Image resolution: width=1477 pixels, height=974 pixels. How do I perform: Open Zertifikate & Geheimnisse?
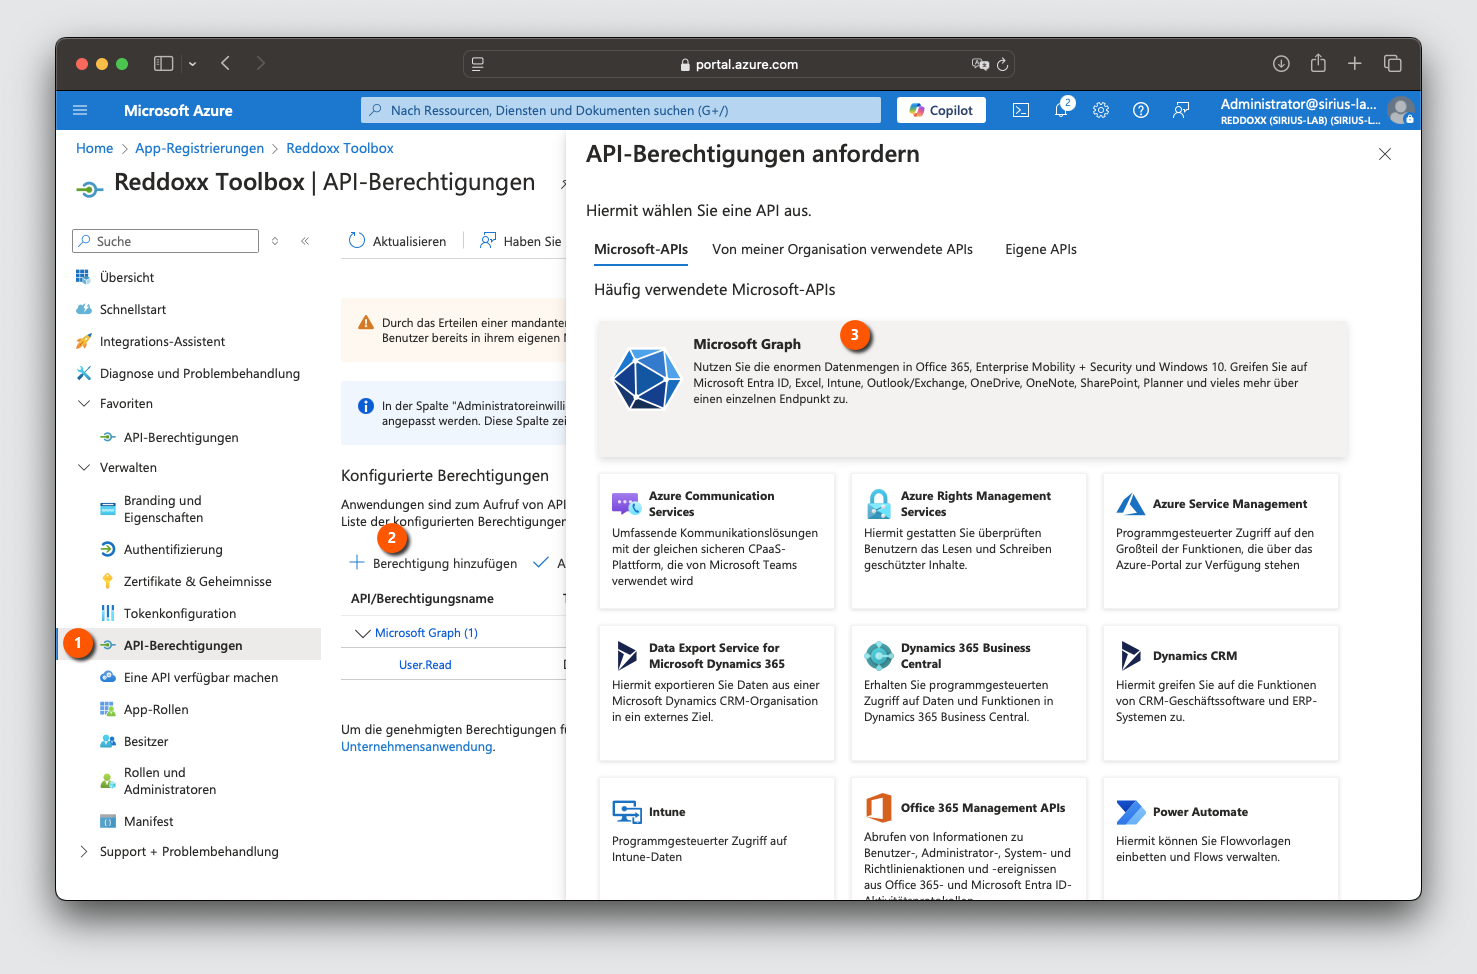[x=197, y=581]
